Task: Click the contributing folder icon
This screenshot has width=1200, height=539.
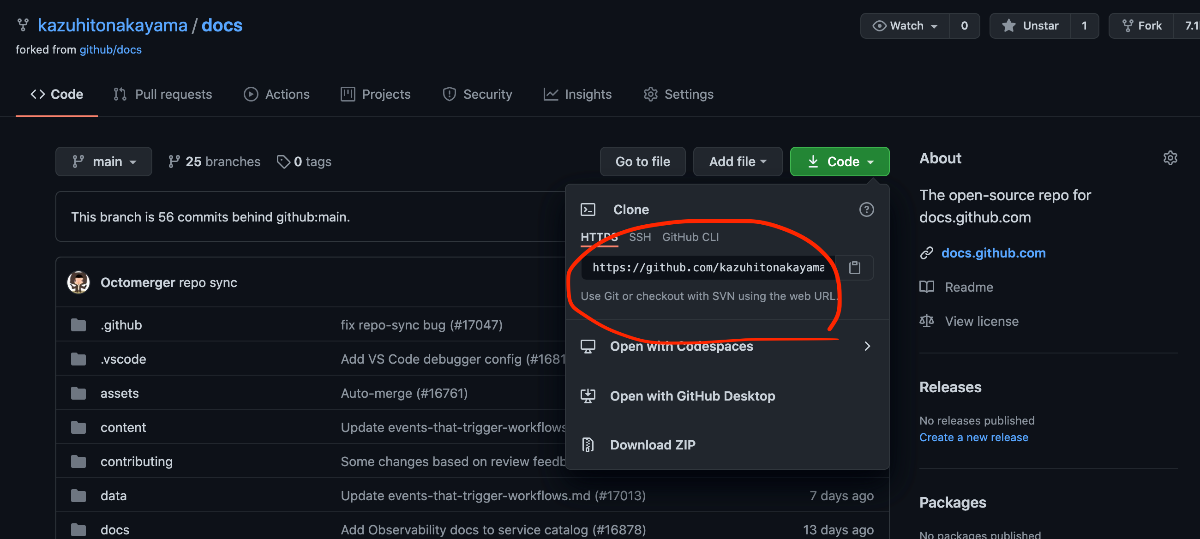Action: [x=79, y=461]
